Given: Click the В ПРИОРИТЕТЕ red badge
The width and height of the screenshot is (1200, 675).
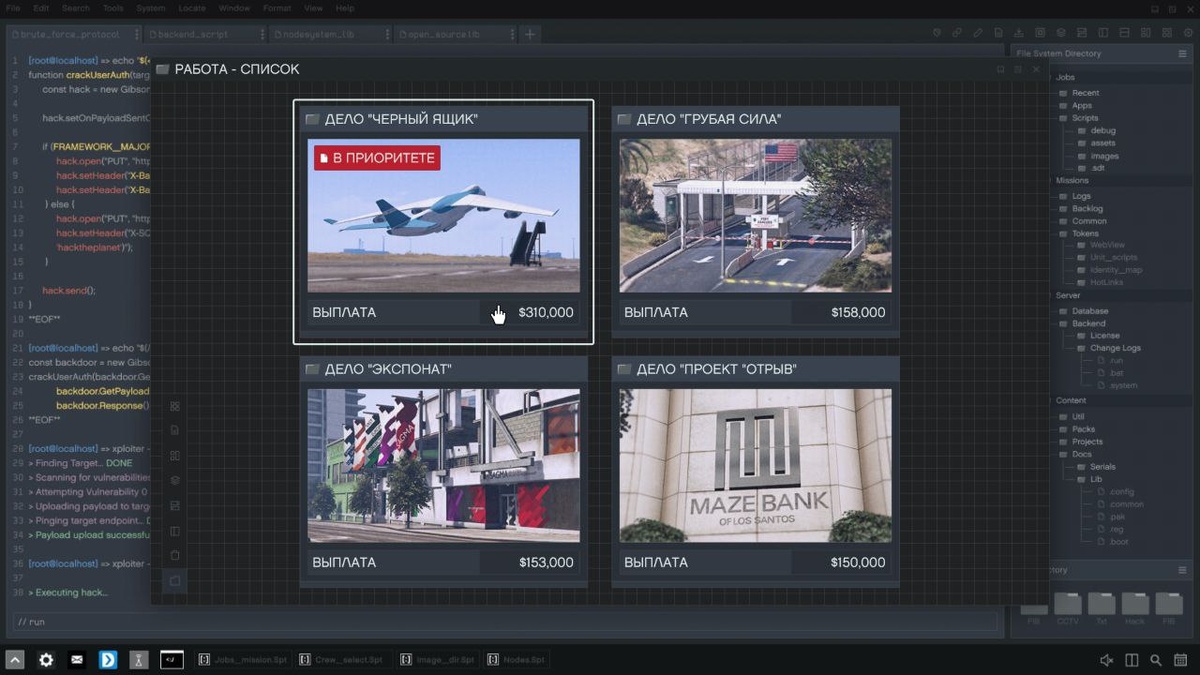Looking at the screenshot, I should click(x=377, y=158).
